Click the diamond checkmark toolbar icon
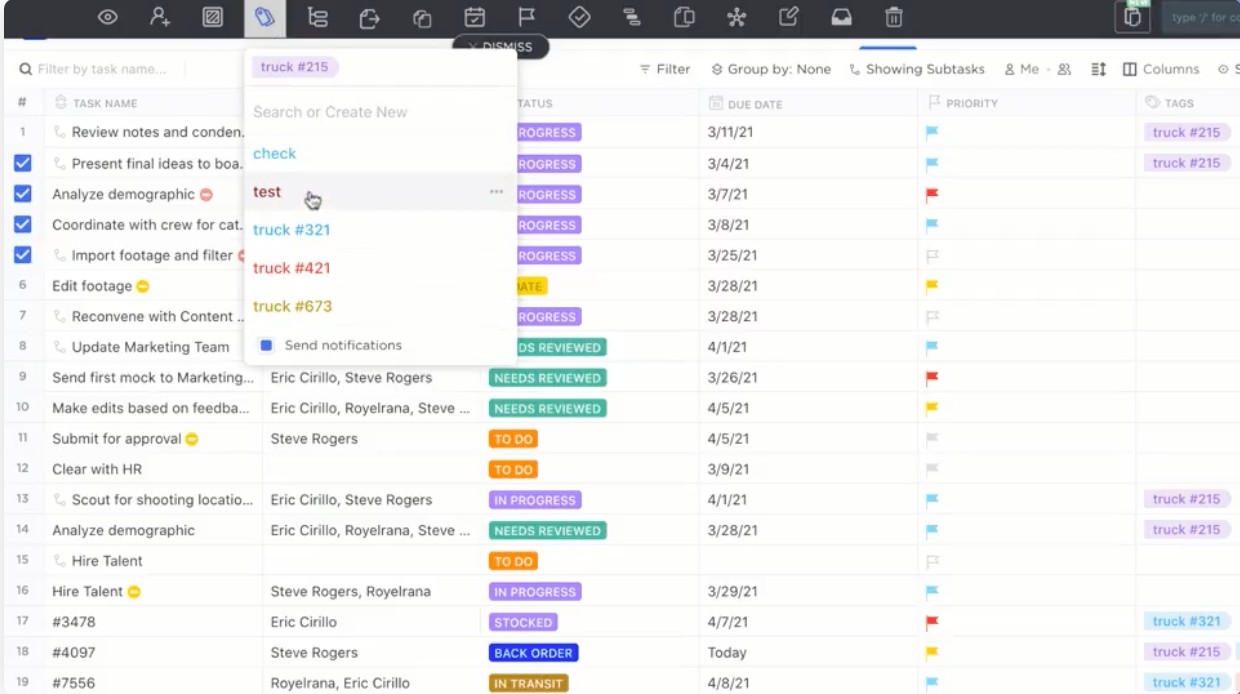 (x=579, y=17)
